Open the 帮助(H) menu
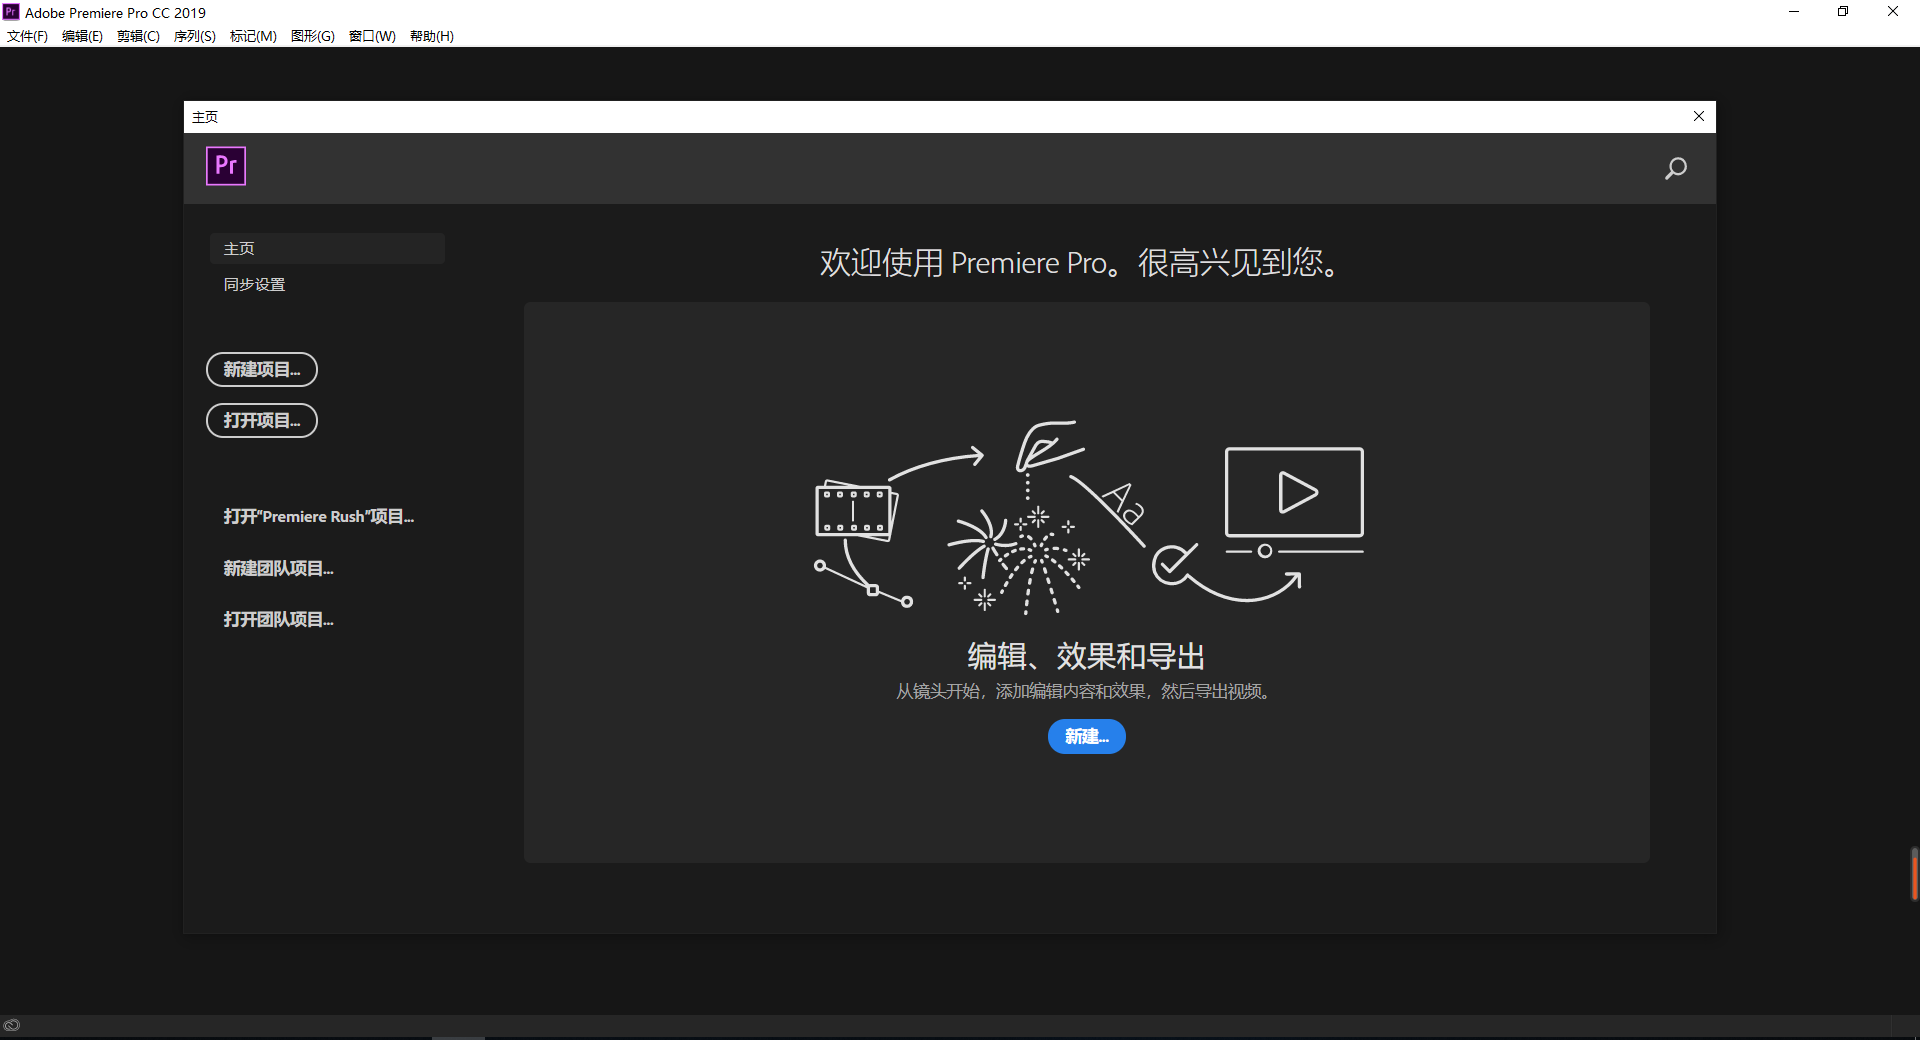The width and height of the screenshot is (1920, 1040). pos(431,36)
